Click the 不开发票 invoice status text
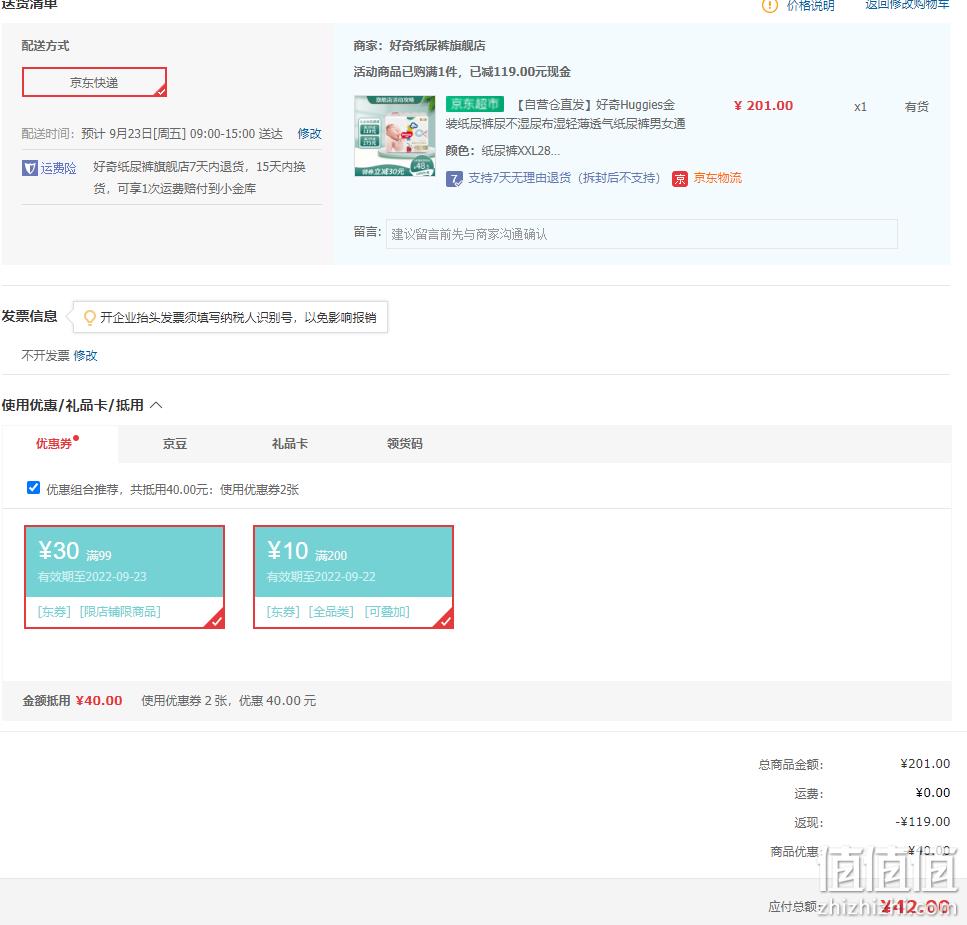Image resolution: width=967 pixels, height=925 pixels. click(46, 355)
